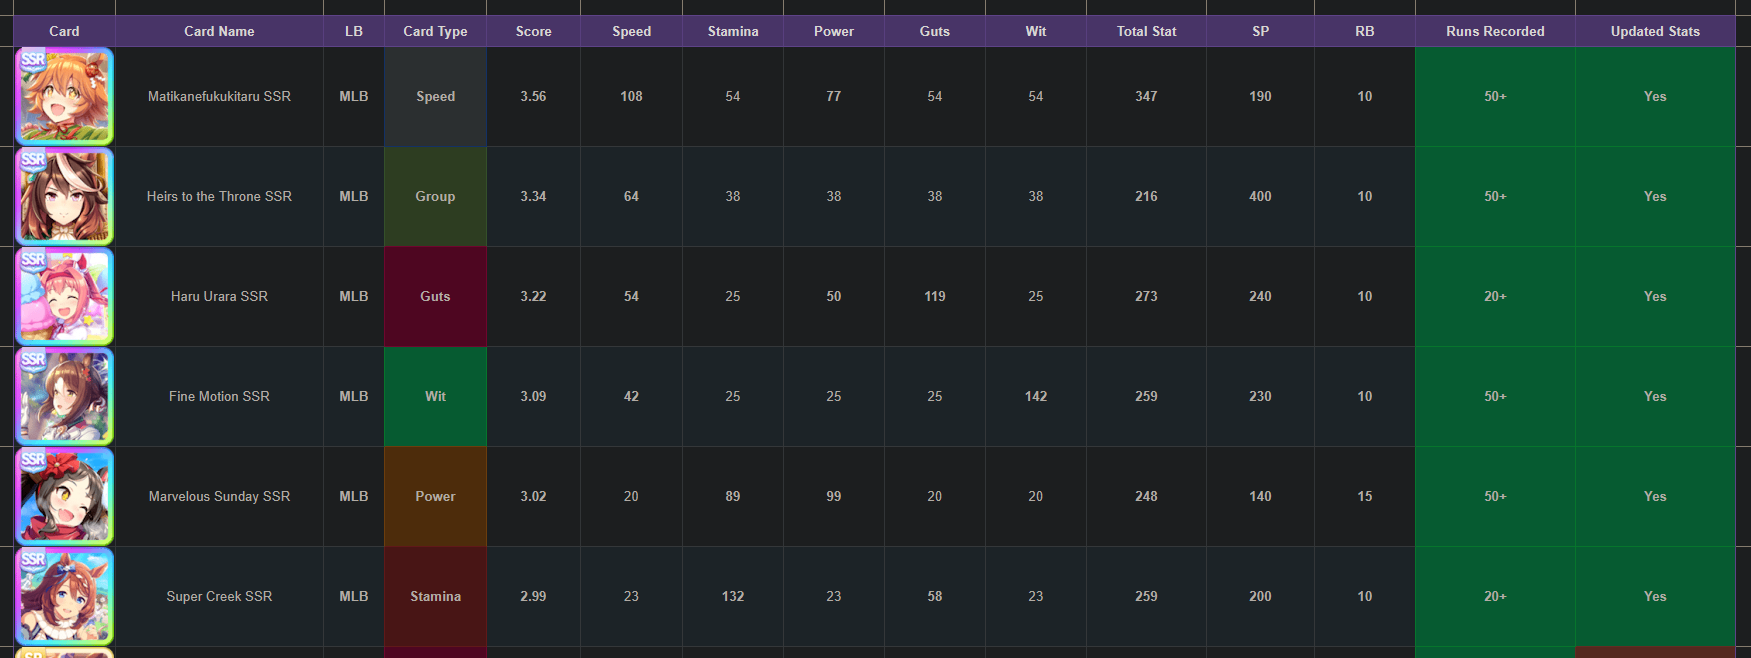Select the Heirs to the Throne SSR name

219,197
